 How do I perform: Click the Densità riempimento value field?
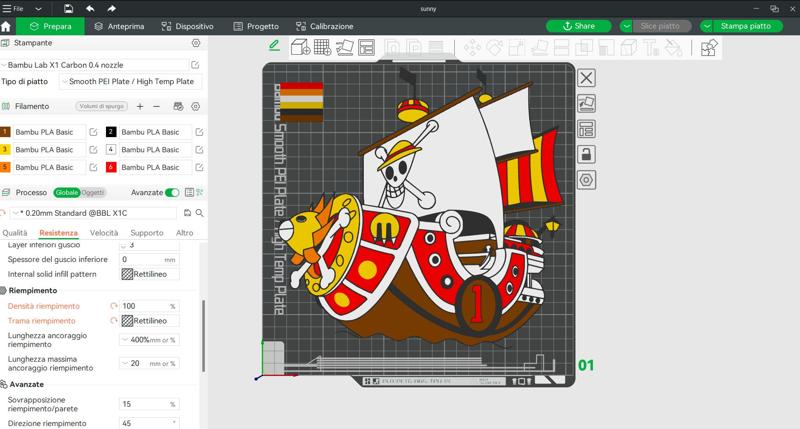[149, 306]
